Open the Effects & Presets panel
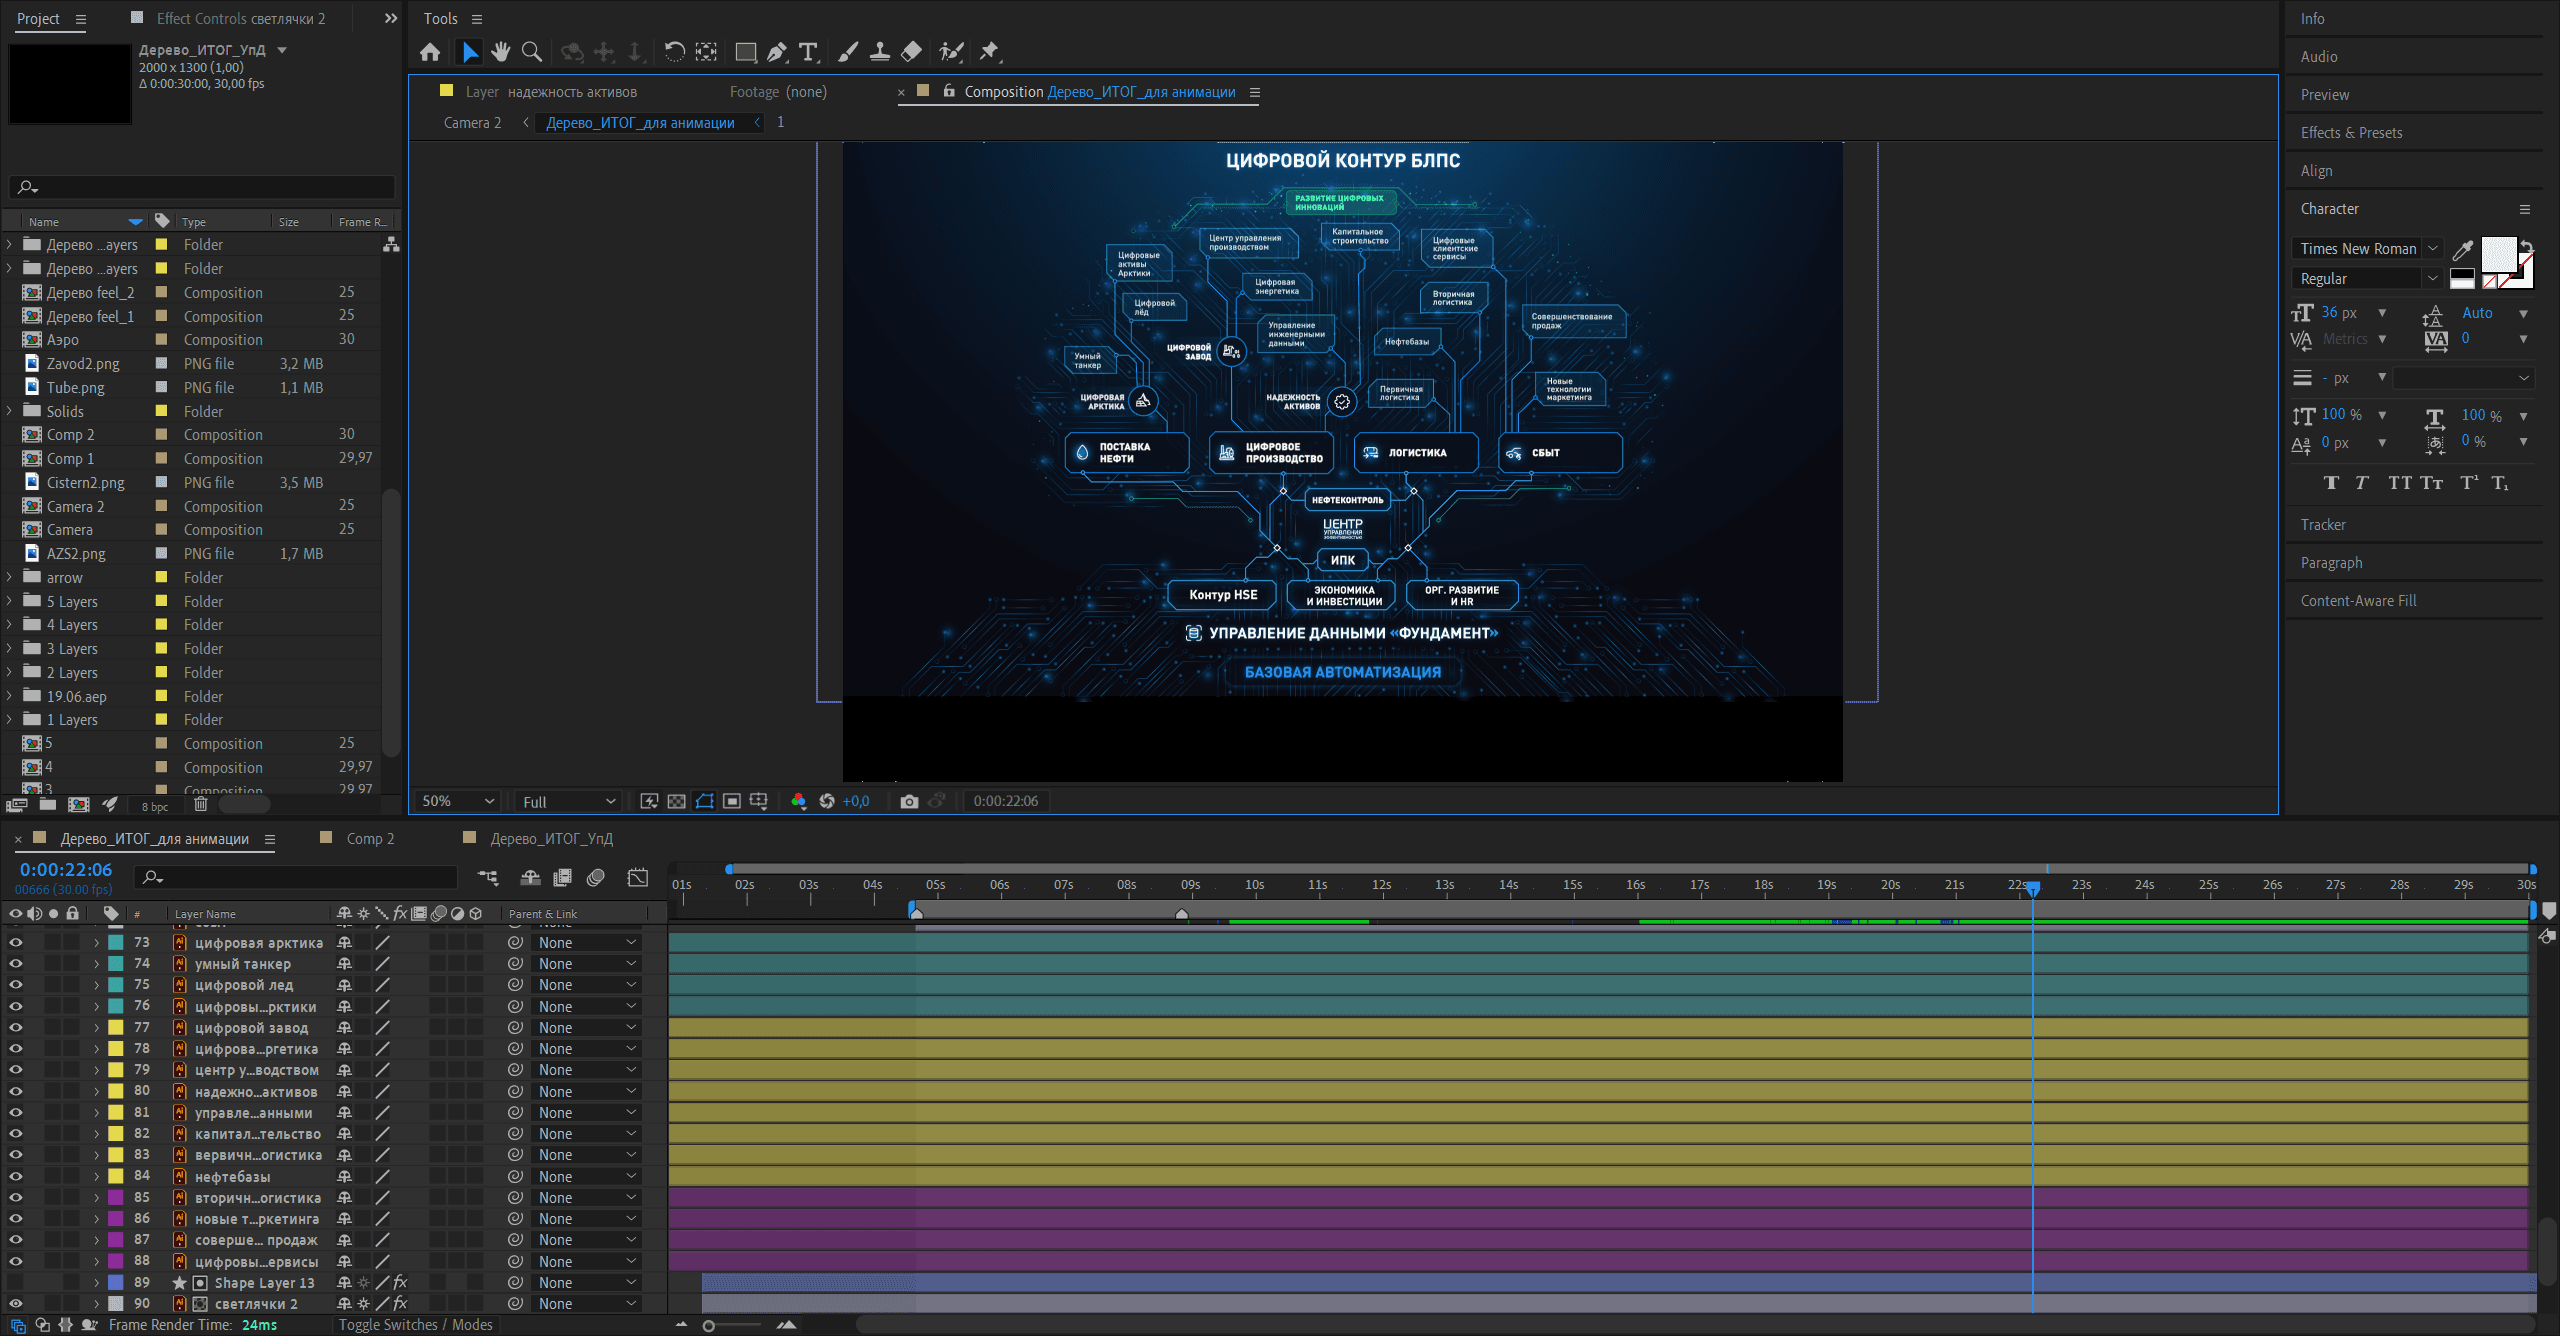 [2351, 132]
